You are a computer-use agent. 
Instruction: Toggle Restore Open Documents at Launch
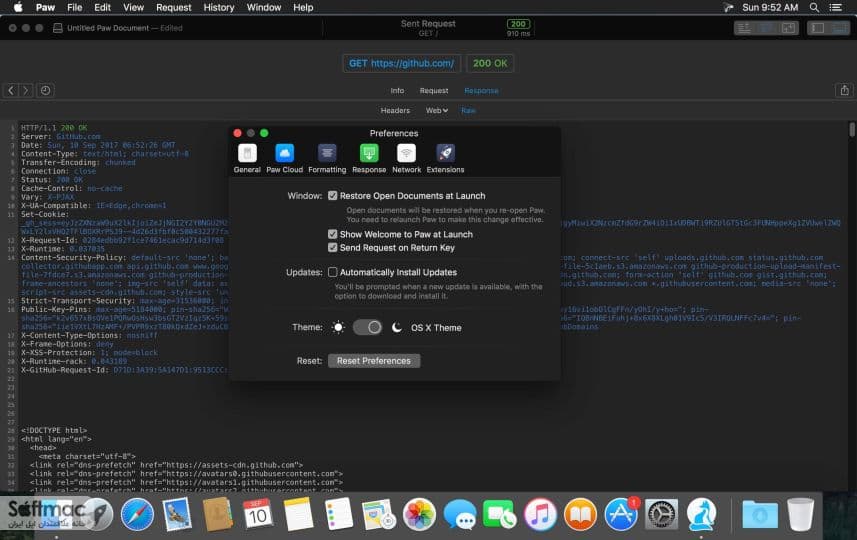coord(332,196)
